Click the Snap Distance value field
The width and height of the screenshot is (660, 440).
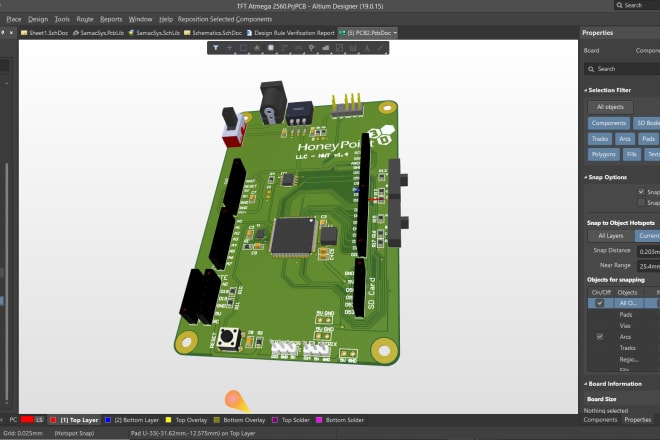coord(648,251)
